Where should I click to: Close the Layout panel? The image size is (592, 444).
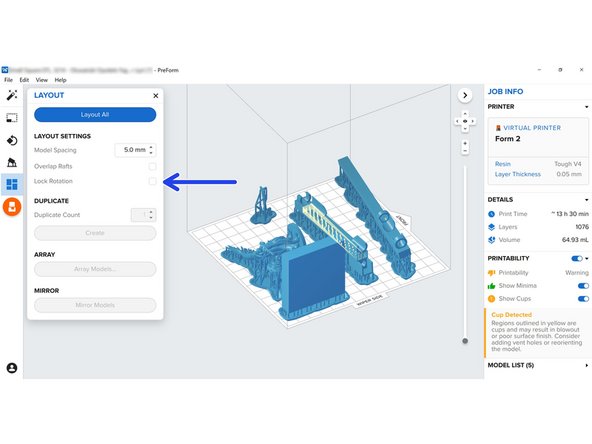click(x=156, y=96)
